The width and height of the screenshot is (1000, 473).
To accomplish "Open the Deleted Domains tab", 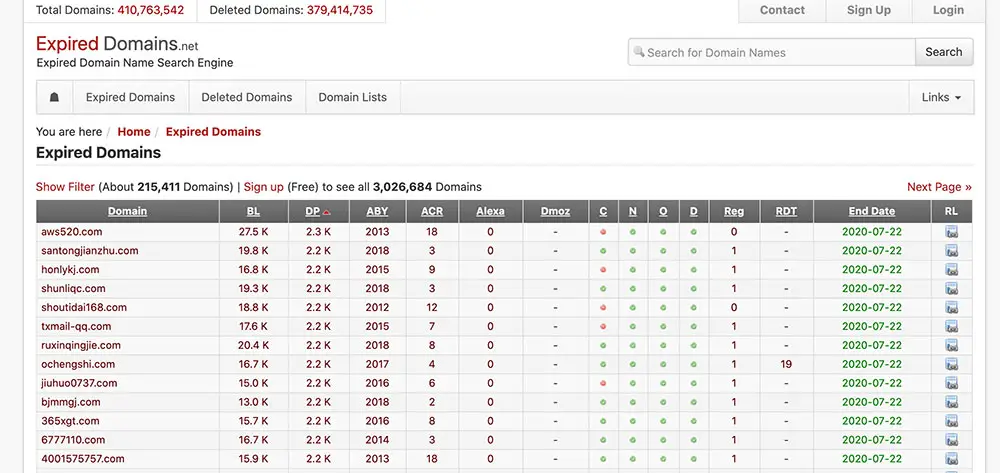I will pos(247,98).
